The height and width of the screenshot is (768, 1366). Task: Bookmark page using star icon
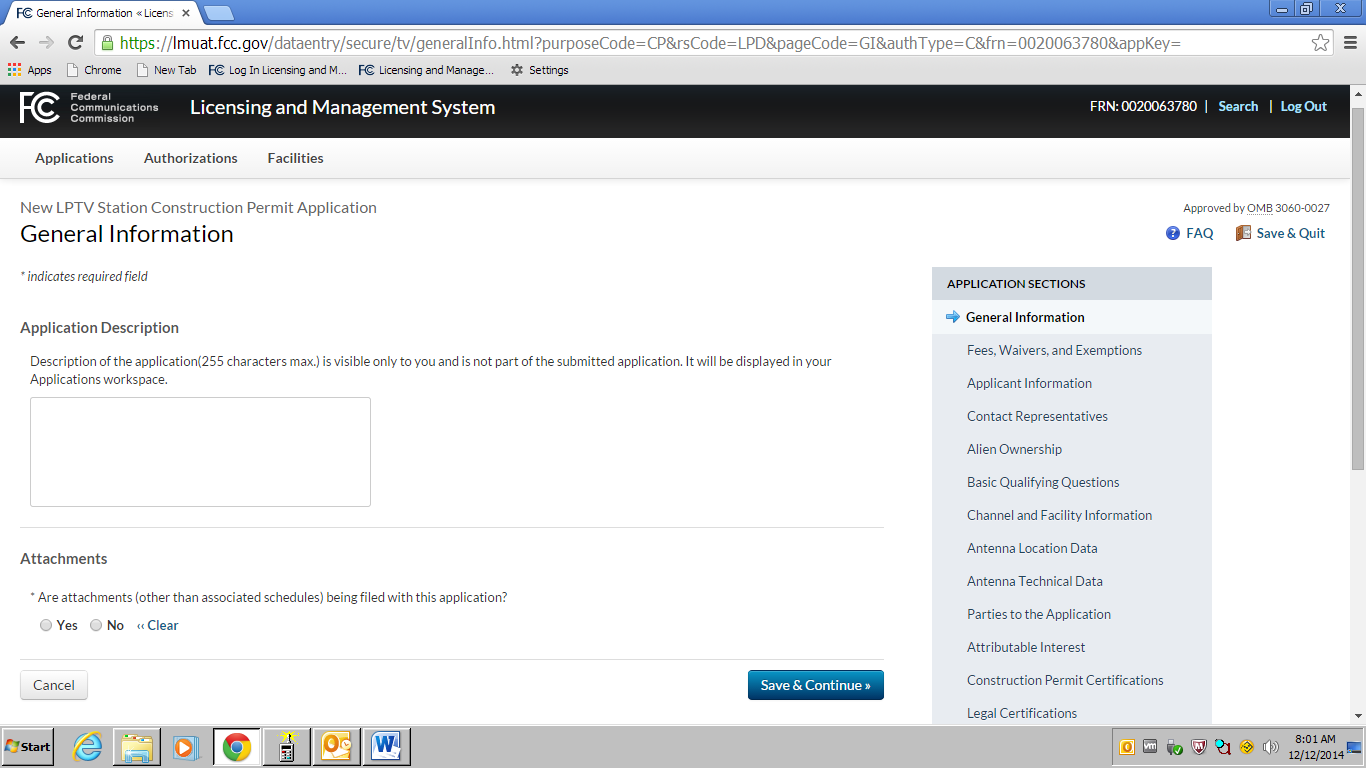[1321, 43]
